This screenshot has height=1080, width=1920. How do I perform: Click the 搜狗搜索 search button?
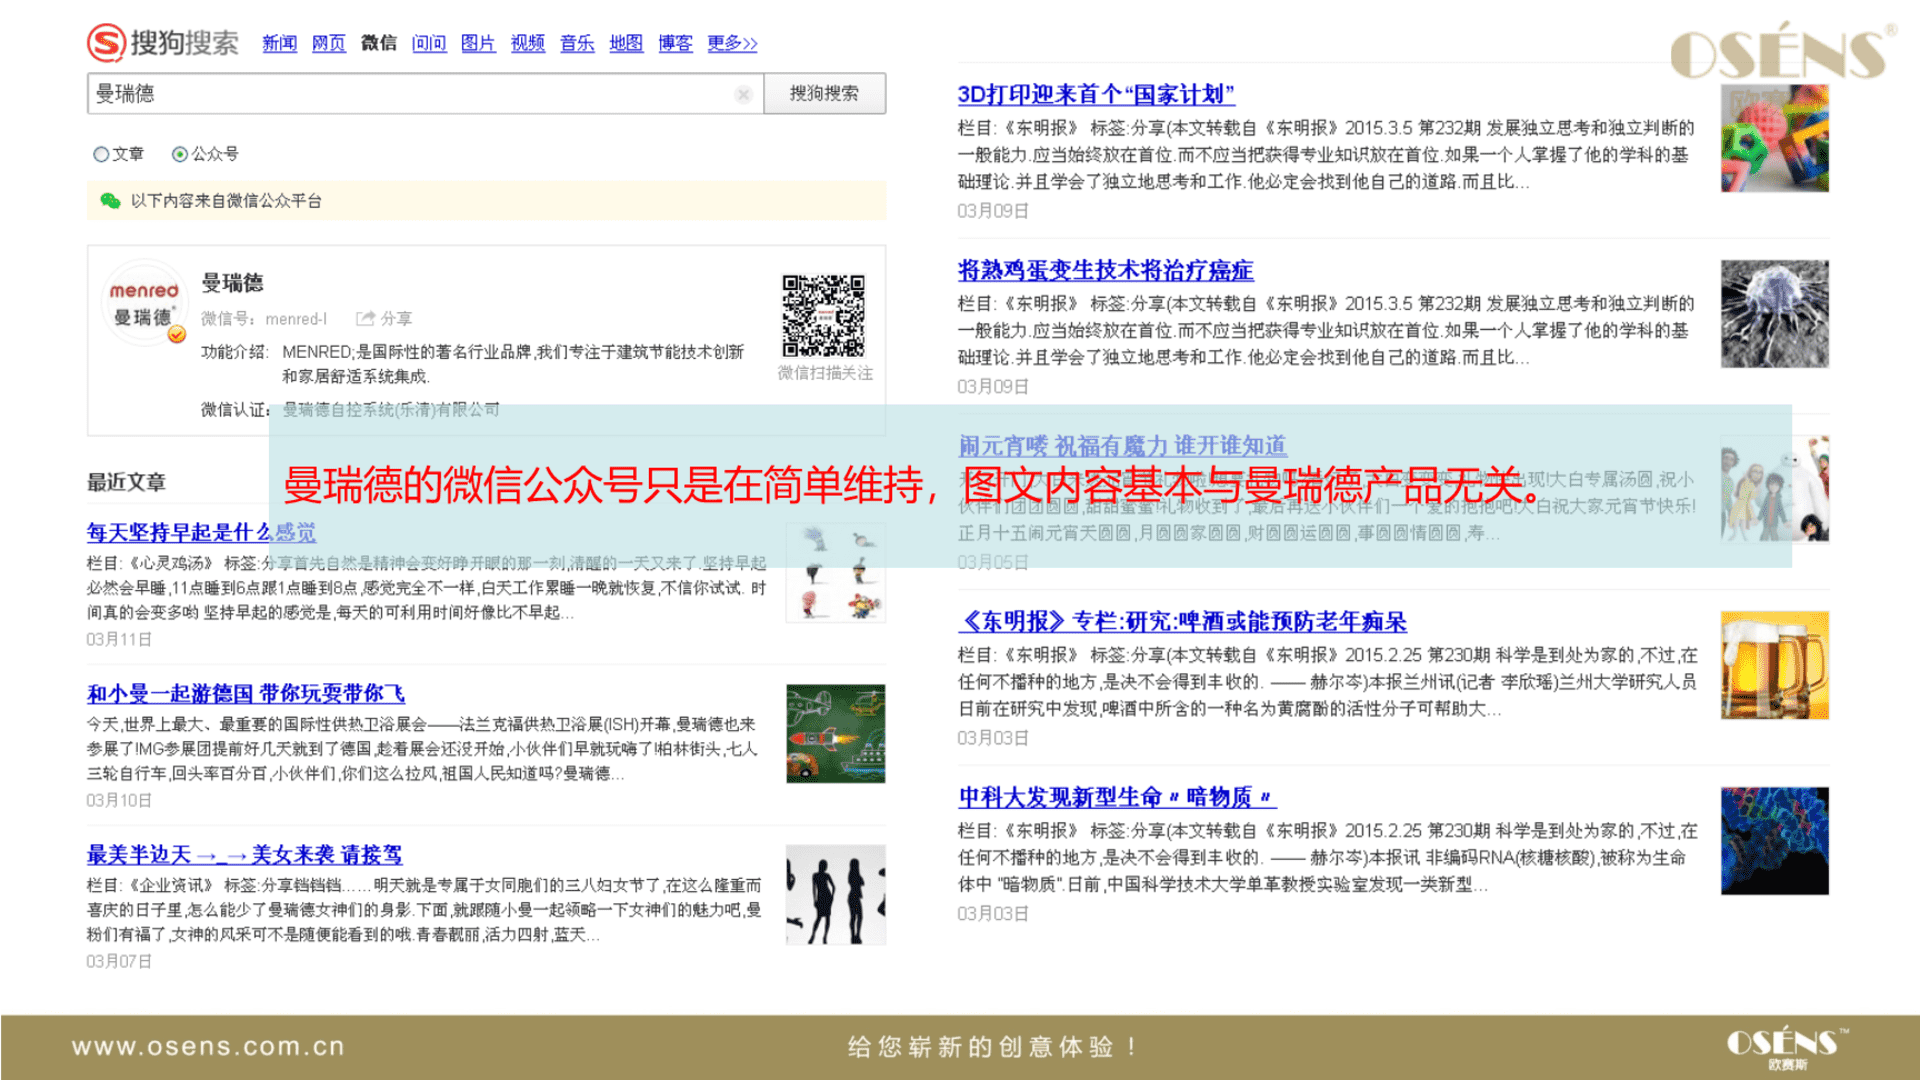pyautogui.click(x=824, y=93)
